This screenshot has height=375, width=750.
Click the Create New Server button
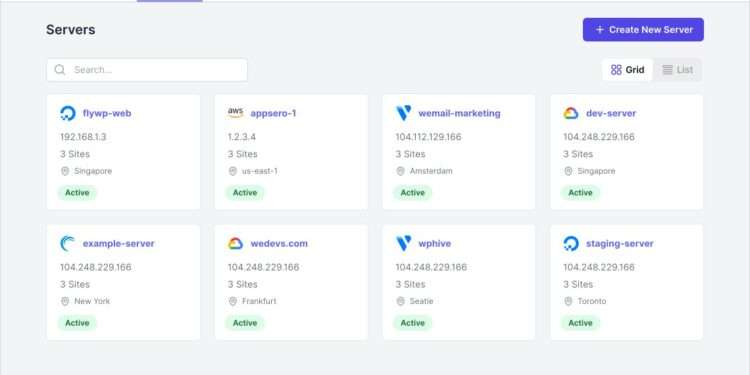click(x=643, y=30)
